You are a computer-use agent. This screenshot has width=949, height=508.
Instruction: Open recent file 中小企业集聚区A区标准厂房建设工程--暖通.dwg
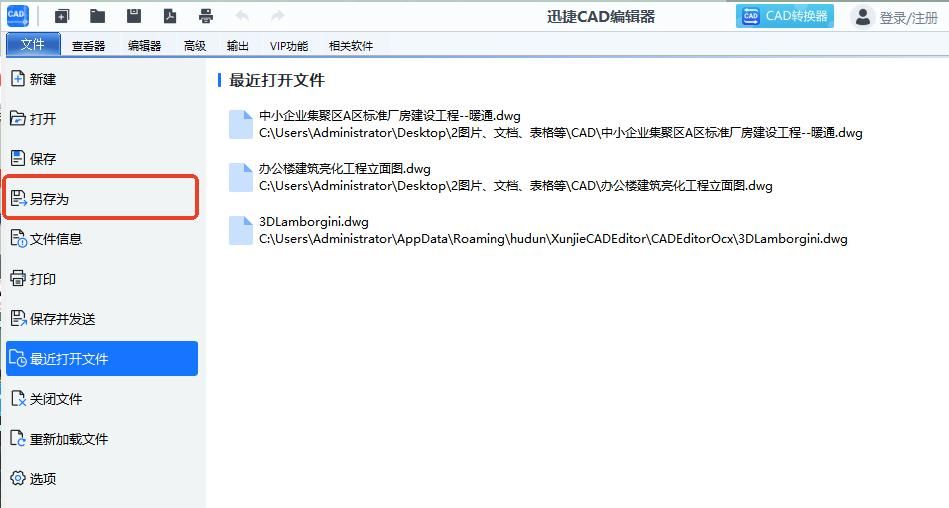[390, 116]
